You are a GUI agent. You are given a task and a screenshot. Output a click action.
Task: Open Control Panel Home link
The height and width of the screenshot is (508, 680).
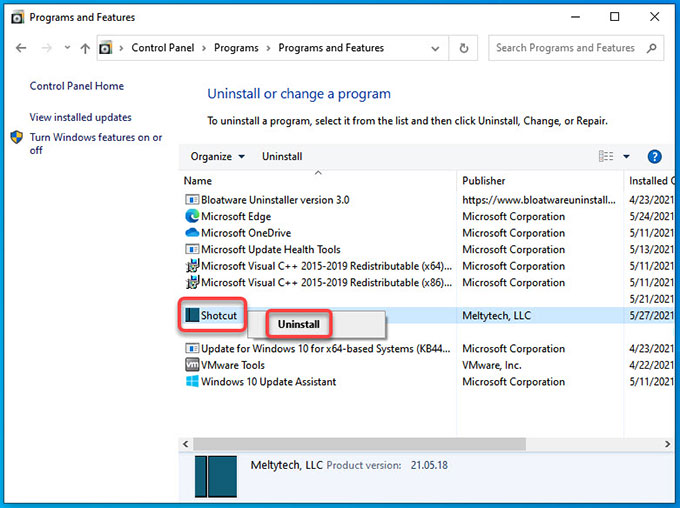coord(77,86)
